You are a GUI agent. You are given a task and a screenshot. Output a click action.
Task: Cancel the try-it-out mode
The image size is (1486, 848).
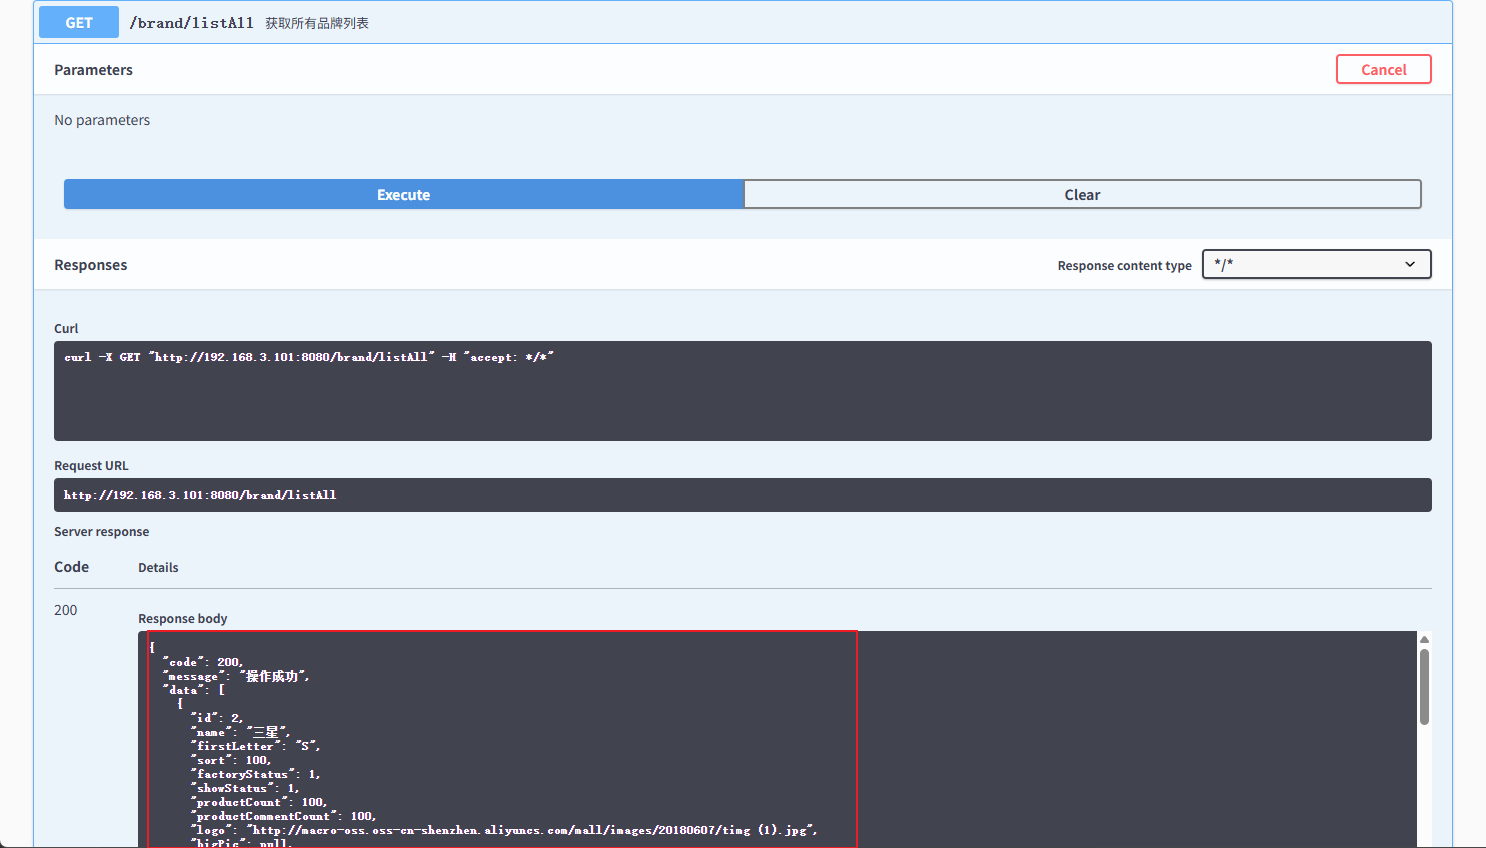pos(1383,69)
